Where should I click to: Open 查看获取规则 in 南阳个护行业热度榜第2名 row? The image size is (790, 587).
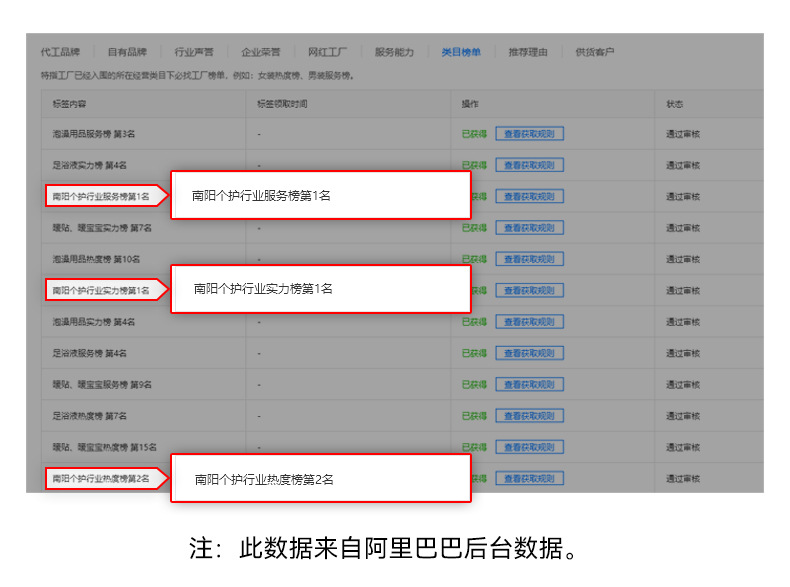pyautogui.click(x=529, y=478)
